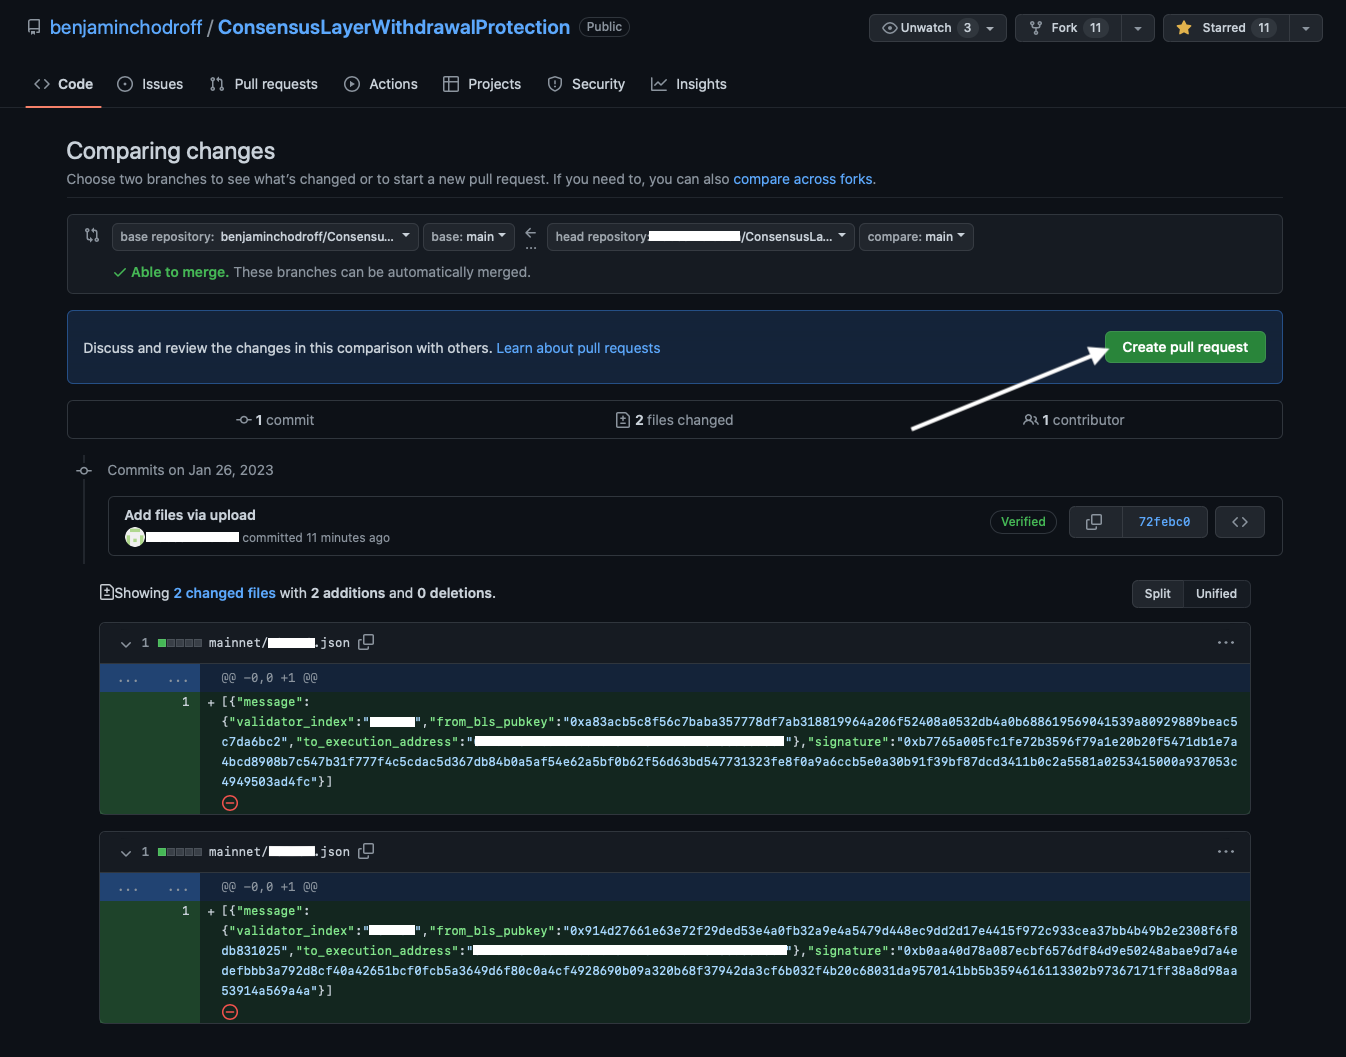The width and height of the screenshot is (1346, 1057).
Task: Go to Pull requests tab
Action: click(263, 84)
